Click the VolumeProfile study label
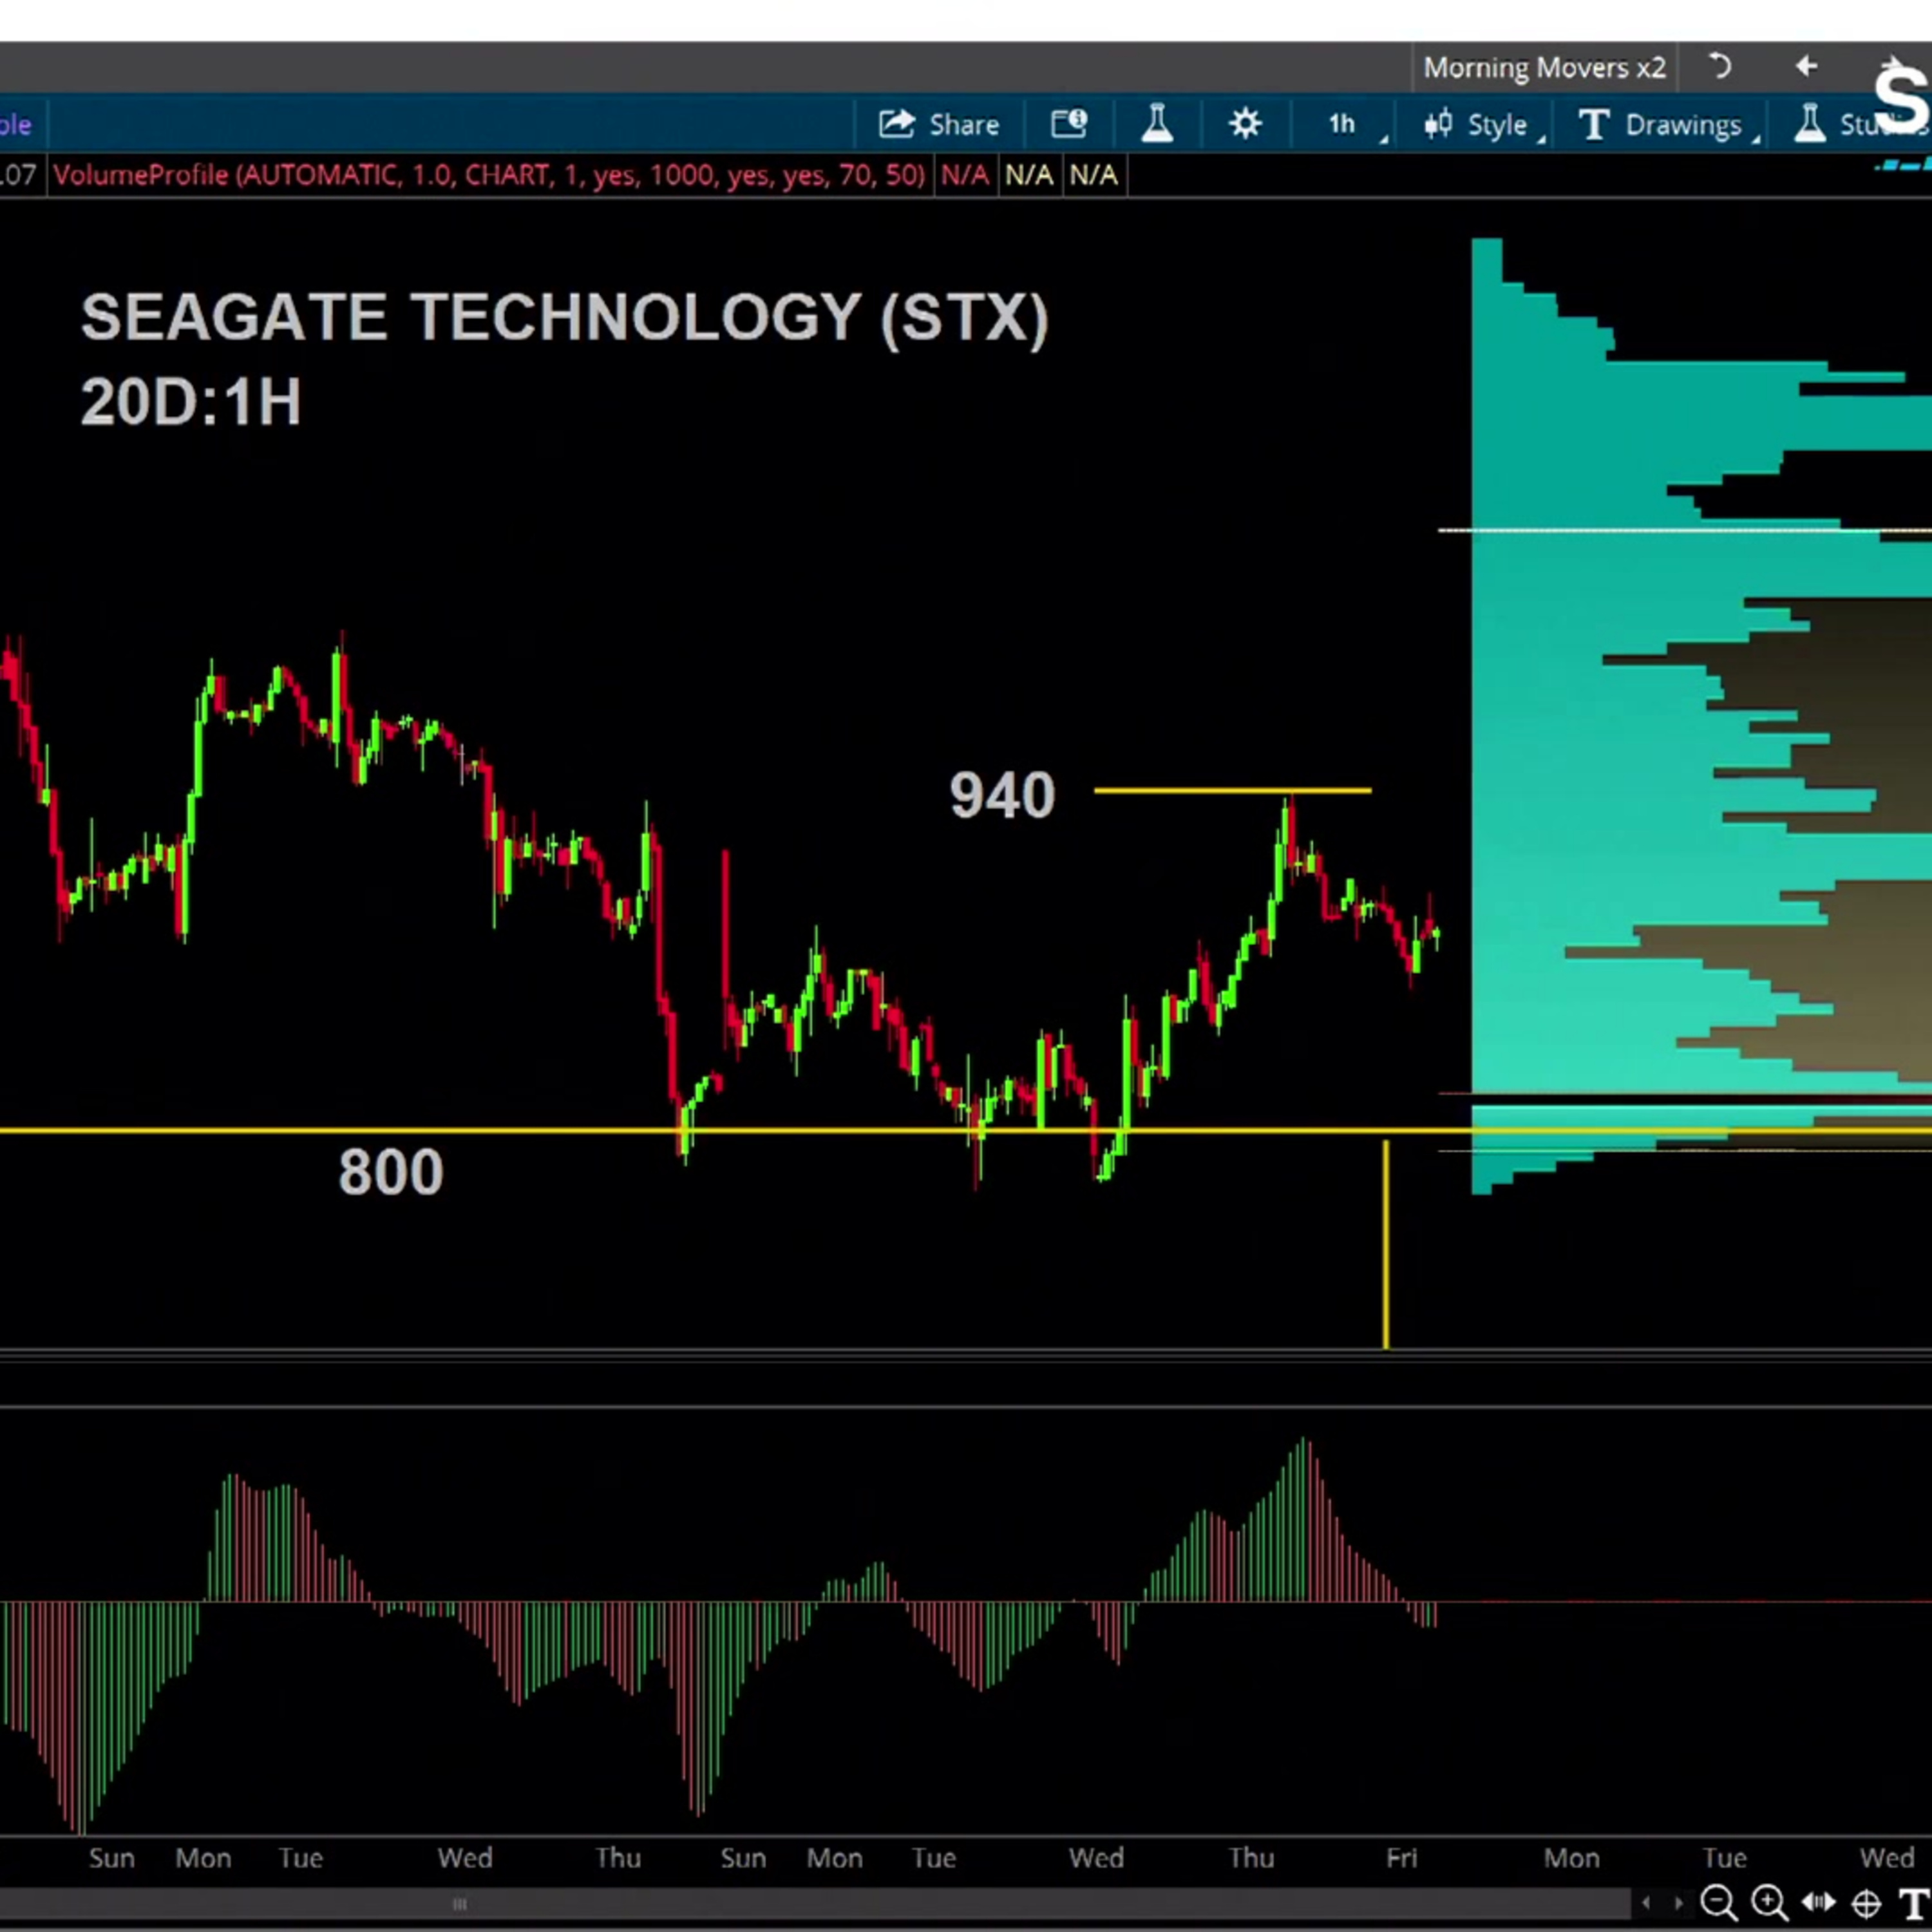This screenshot has width=1932, height=1932. pyautogui.click(x=489, y=175)
